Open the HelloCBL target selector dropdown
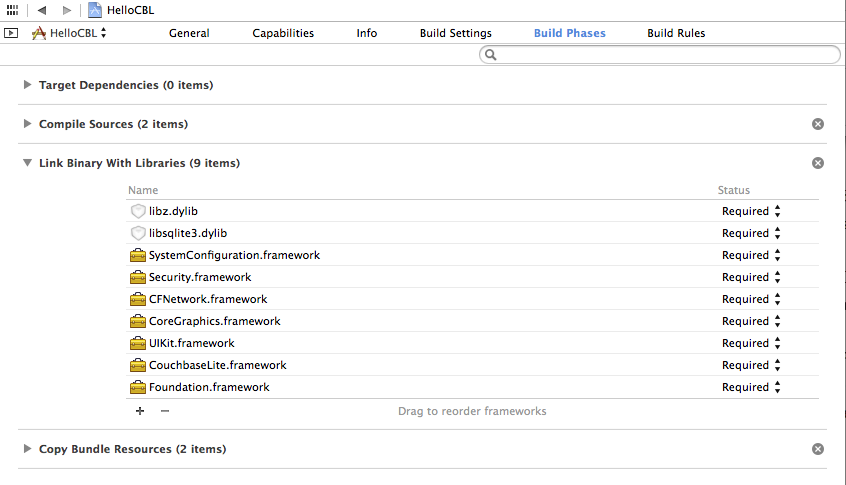Image resolution: width=846 pixels, height=485 pixels. click(x=70, y=33)
